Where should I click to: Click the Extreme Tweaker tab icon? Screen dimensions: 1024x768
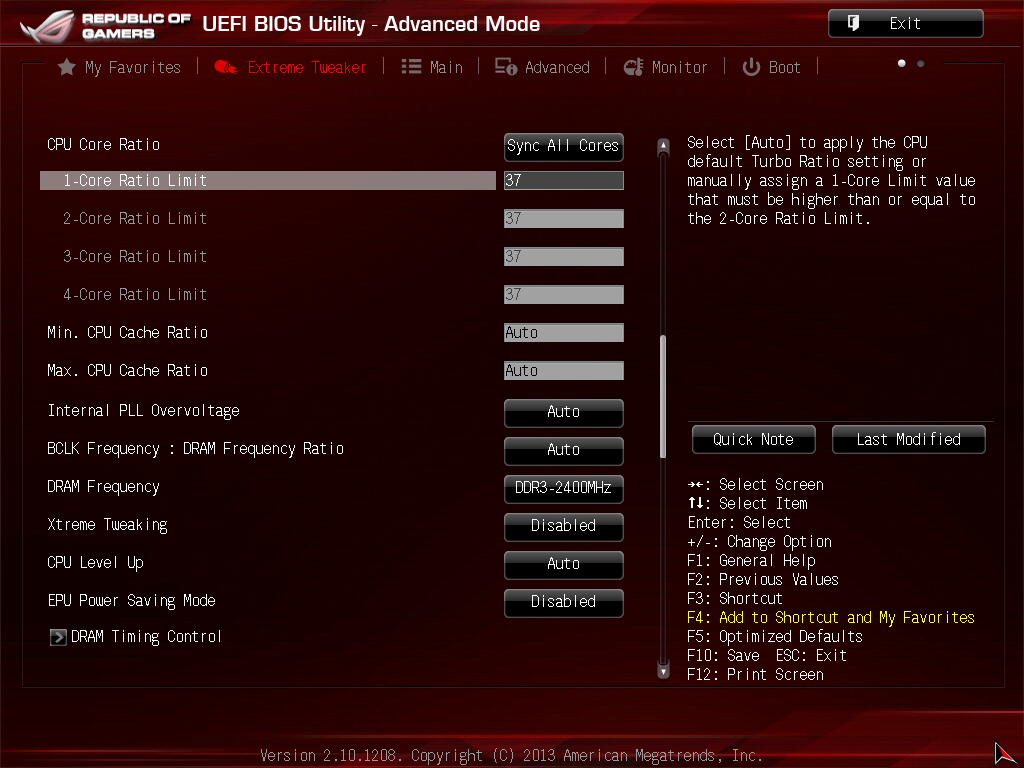click(225, 67)
